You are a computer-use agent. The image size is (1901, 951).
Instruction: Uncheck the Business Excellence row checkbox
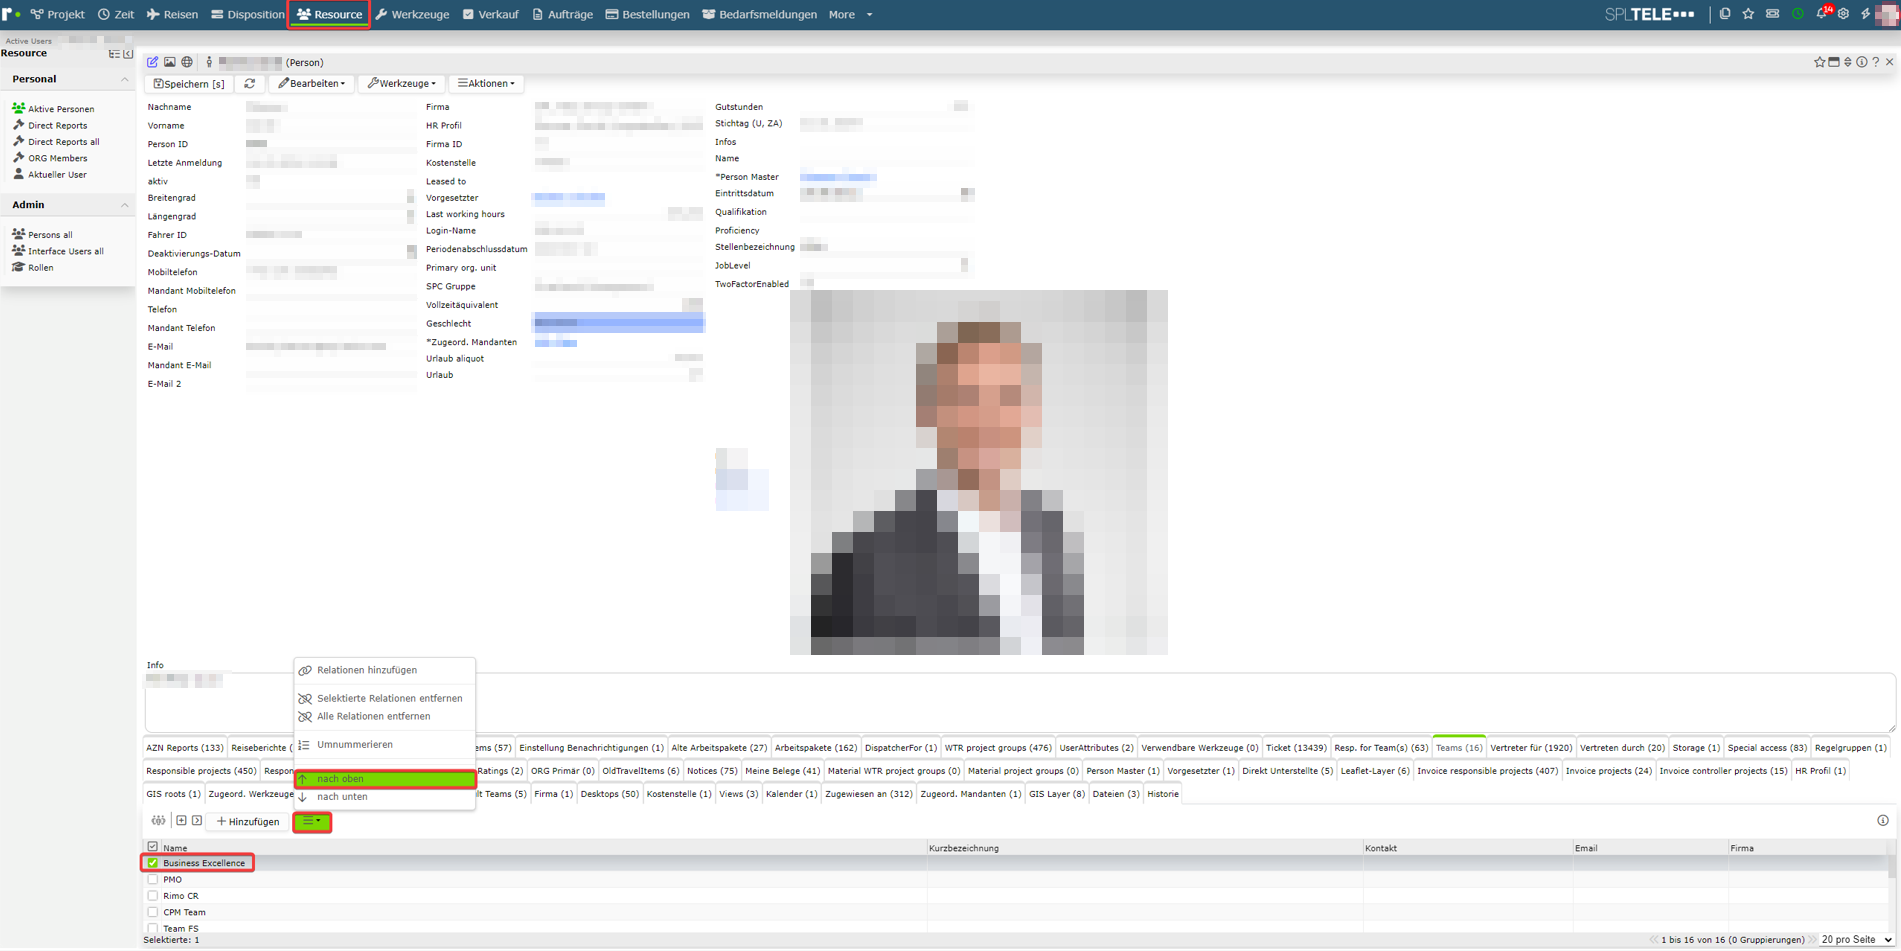pyautogui.click(x=153, y=862)
